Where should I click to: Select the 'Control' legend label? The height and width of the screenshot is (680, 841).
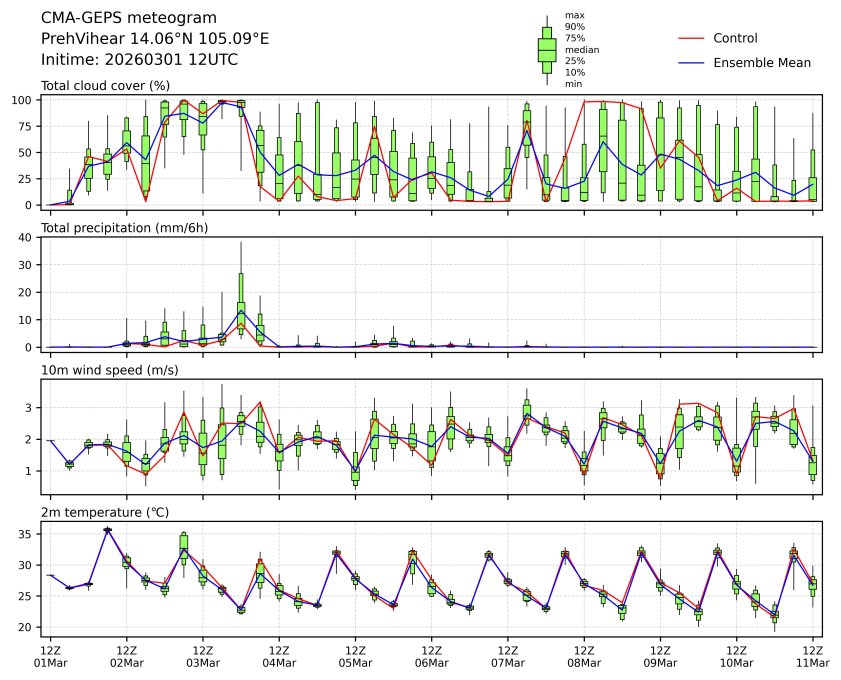(x=735, y=38)
